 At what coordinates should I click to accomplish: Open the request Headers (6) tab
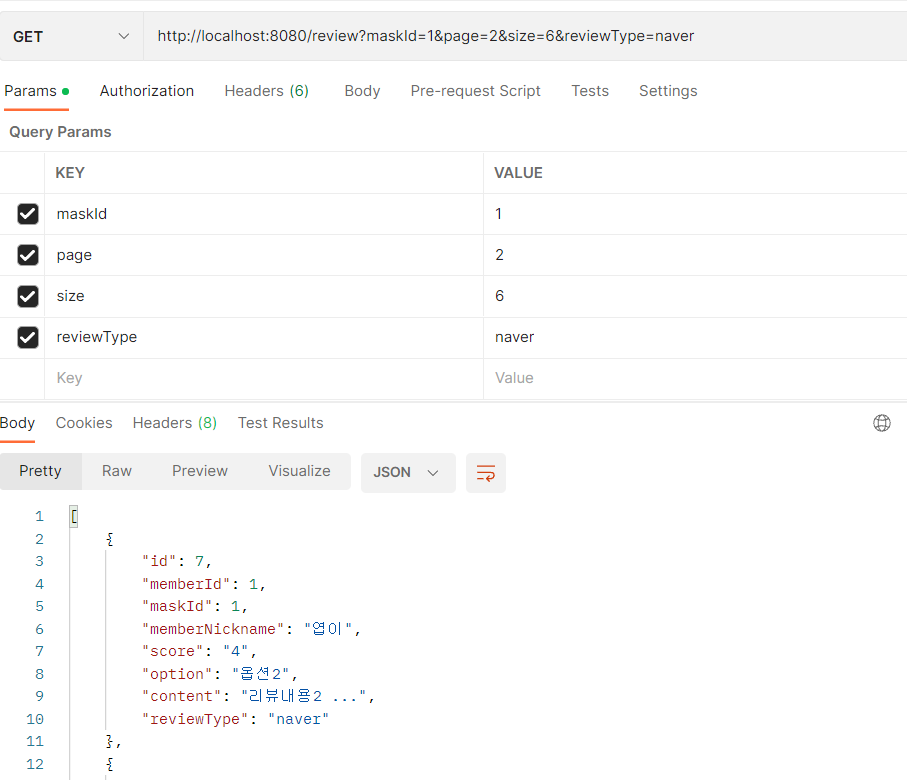[267, 91]
